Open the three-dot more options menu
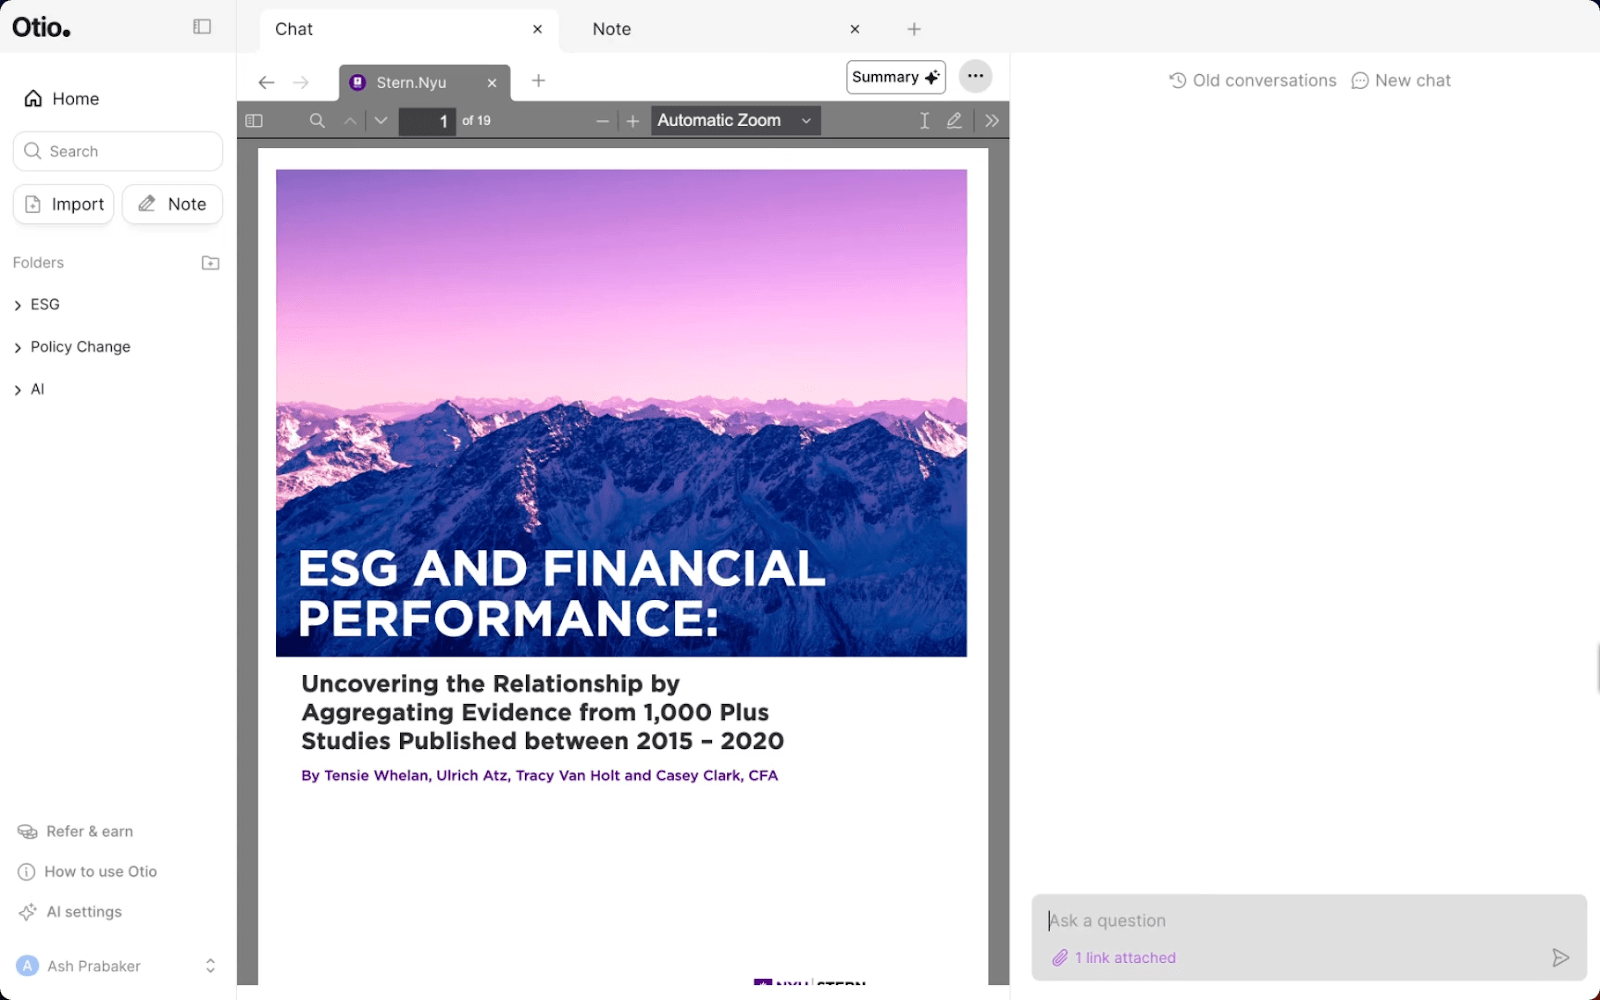 click(975, 77)
